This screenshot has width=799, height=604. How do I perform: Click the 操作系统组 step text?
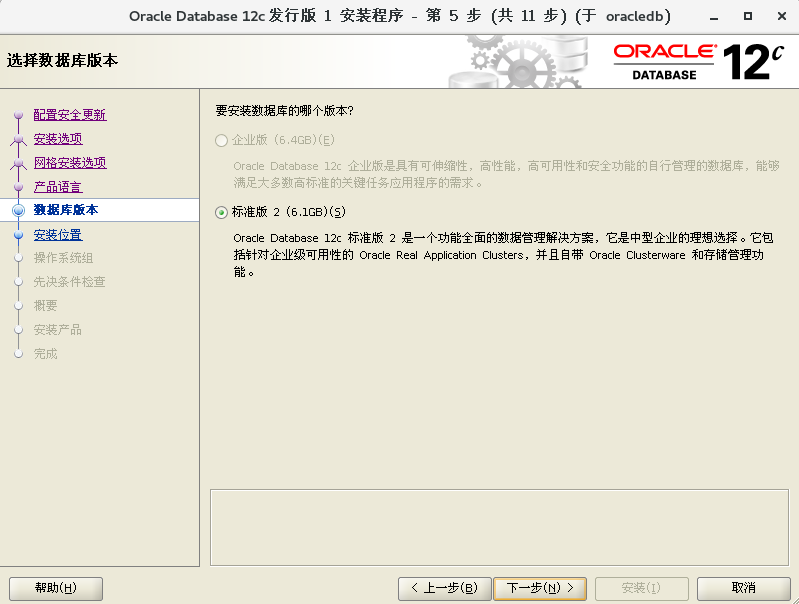(63, 258)
